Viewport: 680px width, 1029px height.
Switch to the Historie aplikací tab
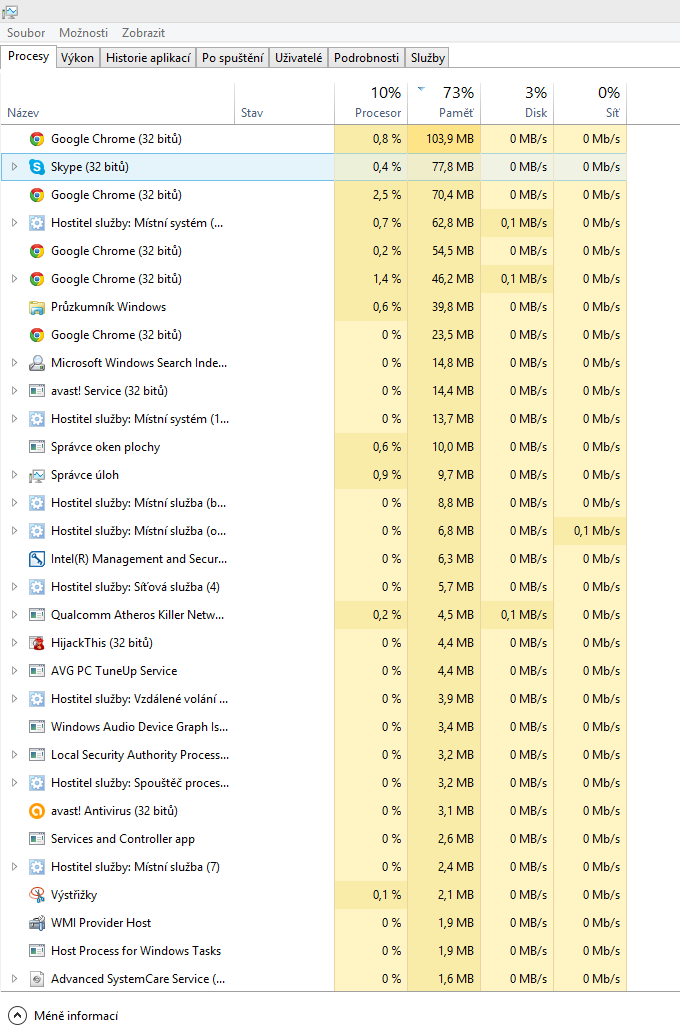[148, 58]
